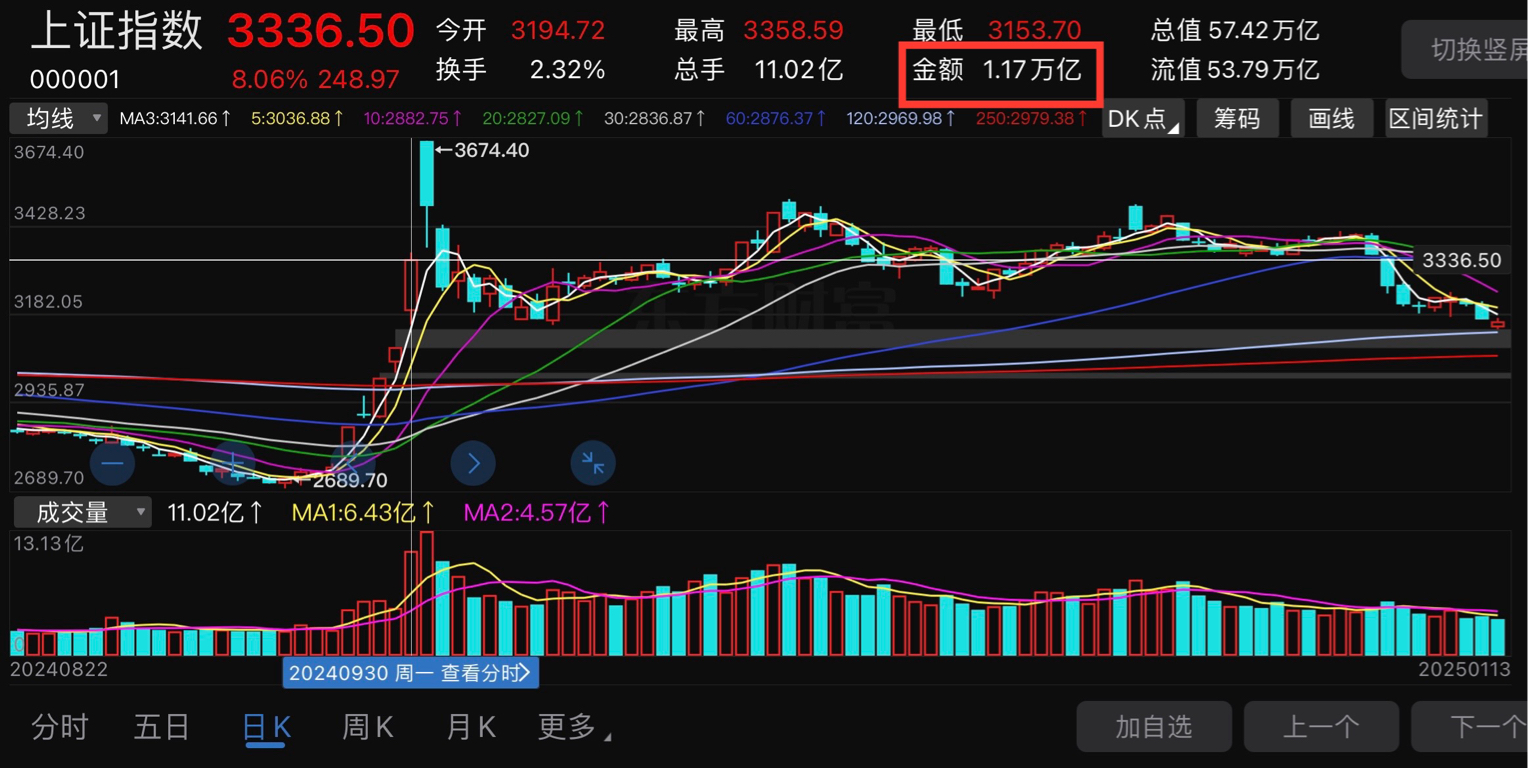Click 最低 value 3153.70
This screenshot has height=768, width=1528.
[x=1035, y=31]
